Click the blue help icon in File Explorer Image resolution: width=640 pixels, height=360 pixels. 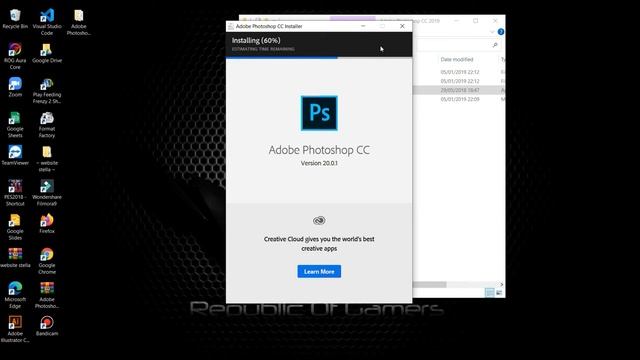click(501, 32)
